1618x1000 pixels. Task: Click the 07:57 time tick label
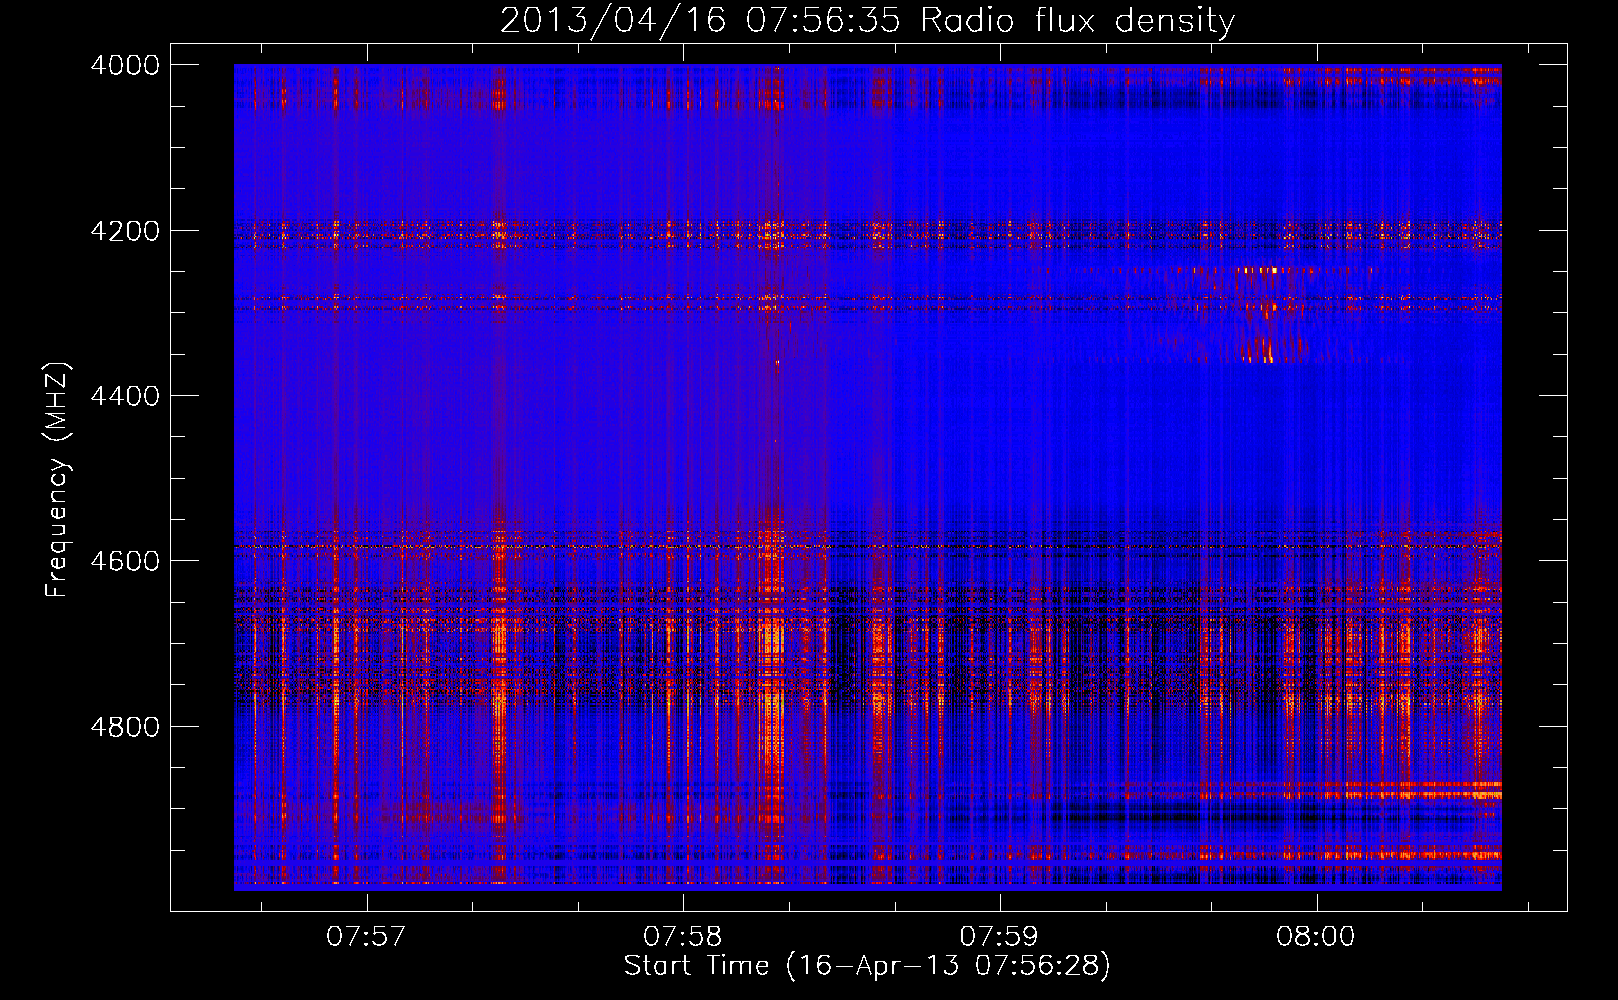(x=366, y=937)
